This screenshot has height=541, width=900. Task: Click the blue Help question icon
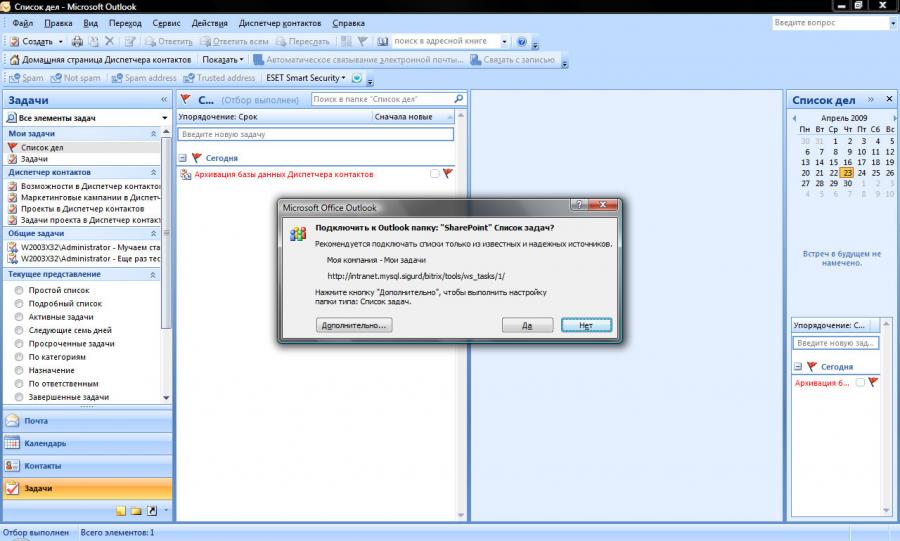coord(522,41)
